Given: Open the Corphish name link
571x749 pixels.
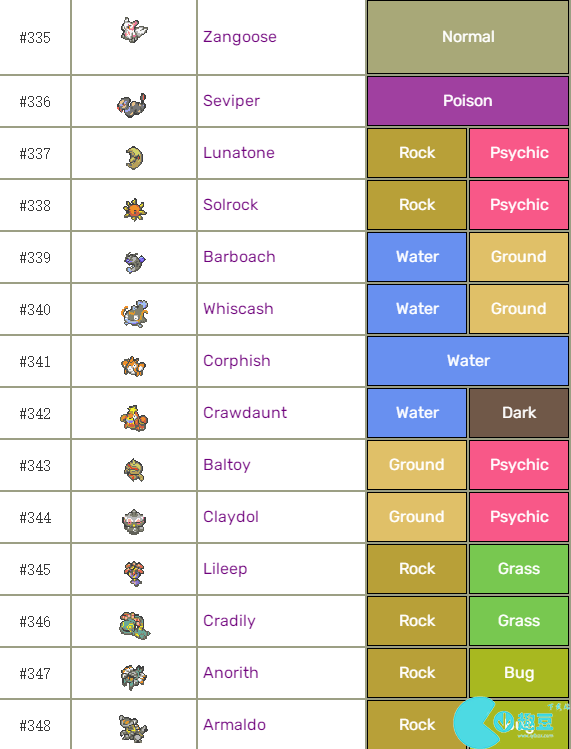Looking at the screenshot, I should pos(237,361).
